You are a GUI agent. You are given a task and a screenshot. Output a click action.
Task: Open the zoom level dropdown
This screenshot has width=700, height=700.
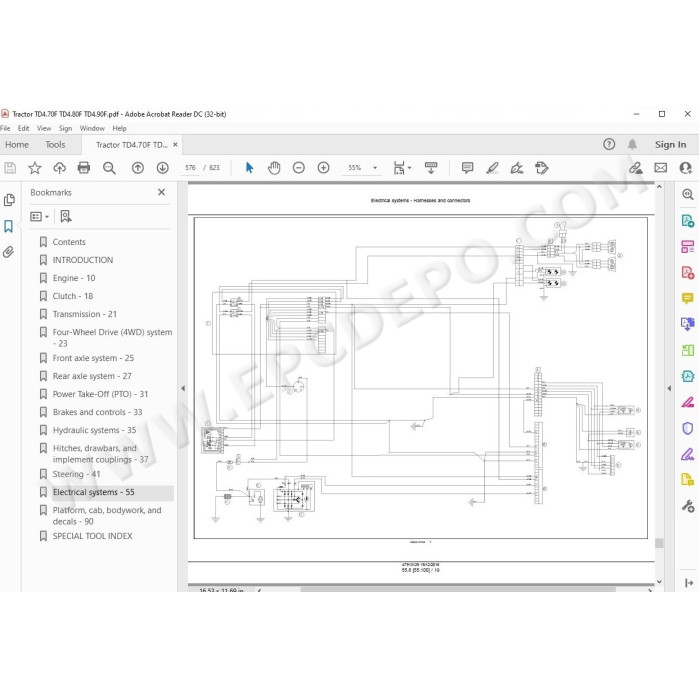click(x=375, y=168)
